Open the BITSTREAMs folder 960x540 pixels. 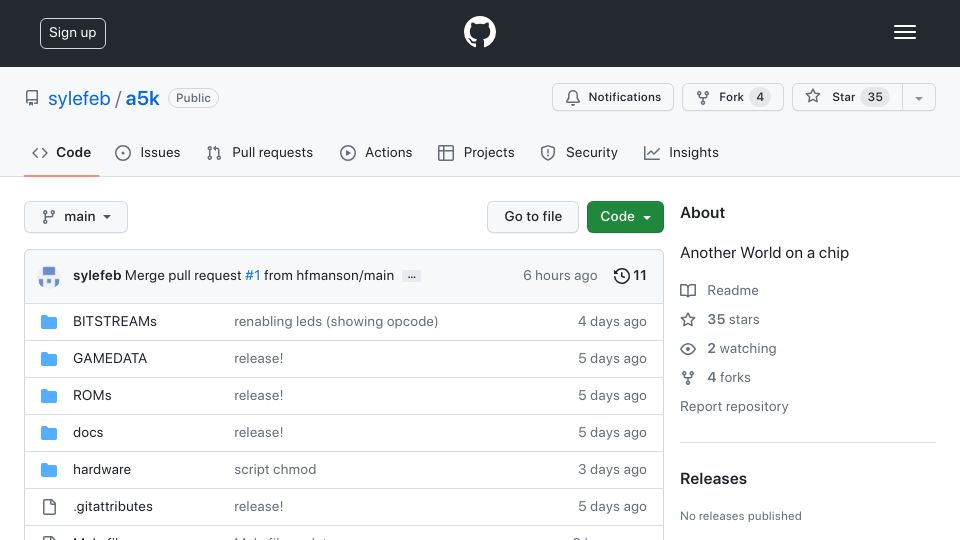[x=114, y=321]
